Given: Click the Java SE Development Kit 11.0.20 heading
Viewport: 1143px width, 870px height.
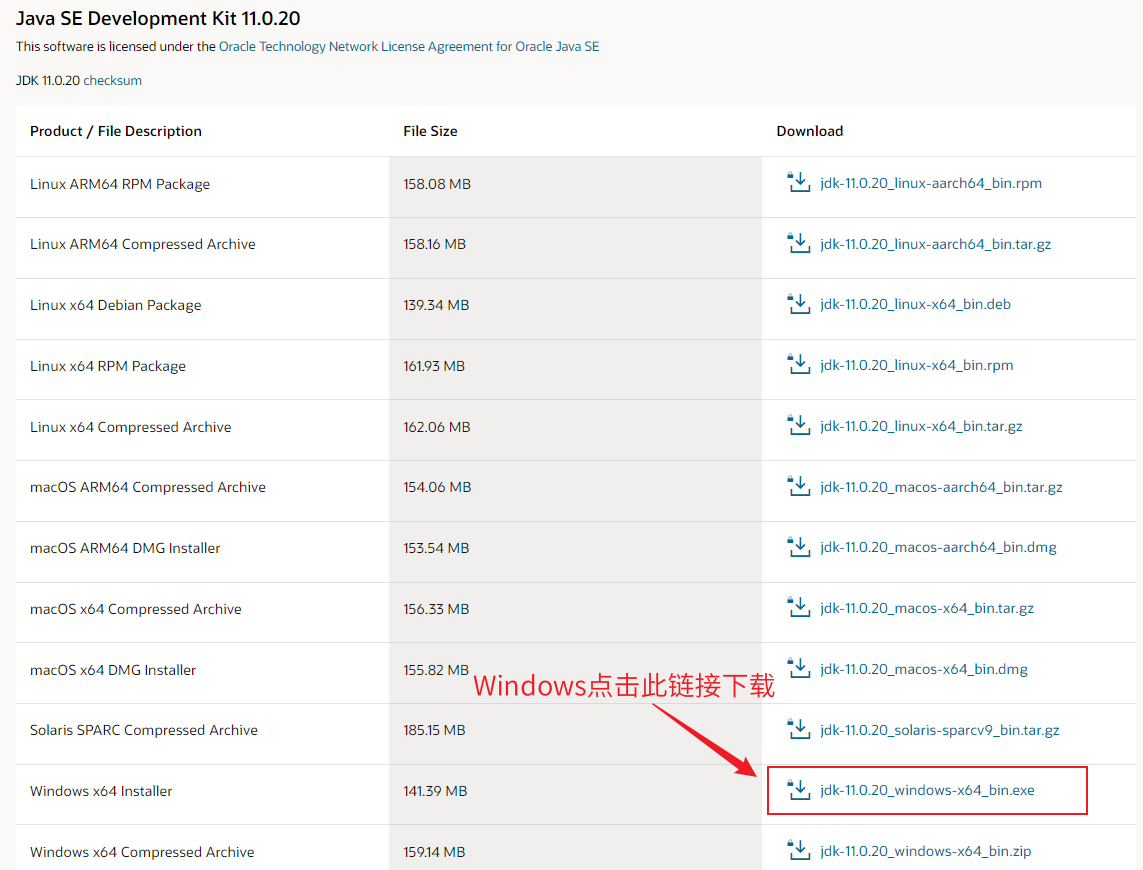Looking at the screenshot, I should (x=158, y=19).
